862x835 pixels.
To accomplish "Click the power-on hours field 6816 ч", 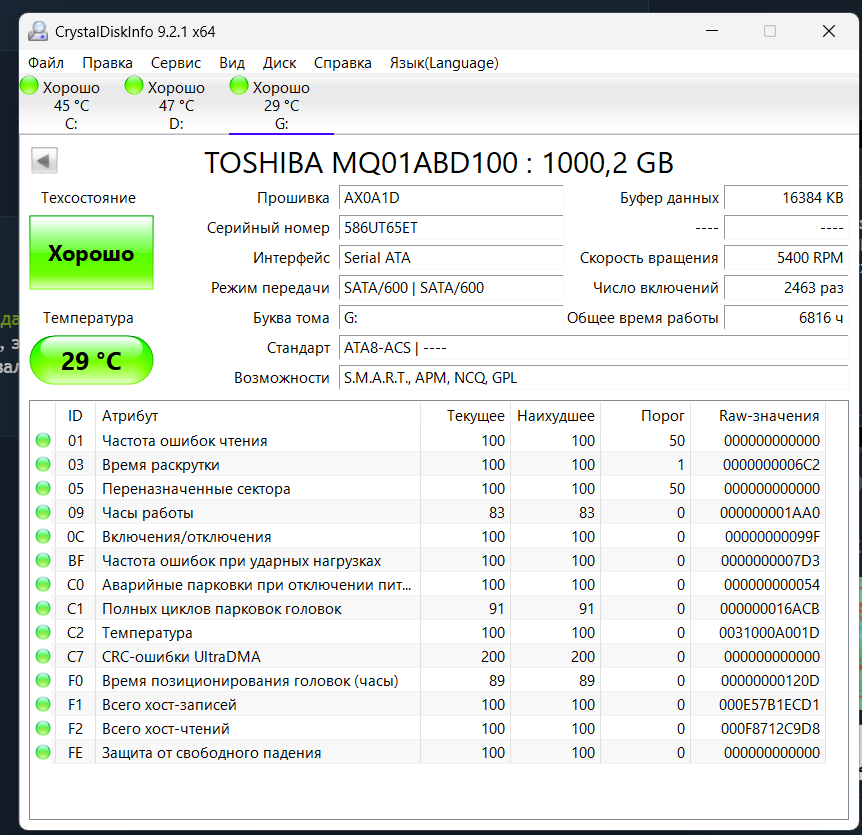I will click(786, 318).
